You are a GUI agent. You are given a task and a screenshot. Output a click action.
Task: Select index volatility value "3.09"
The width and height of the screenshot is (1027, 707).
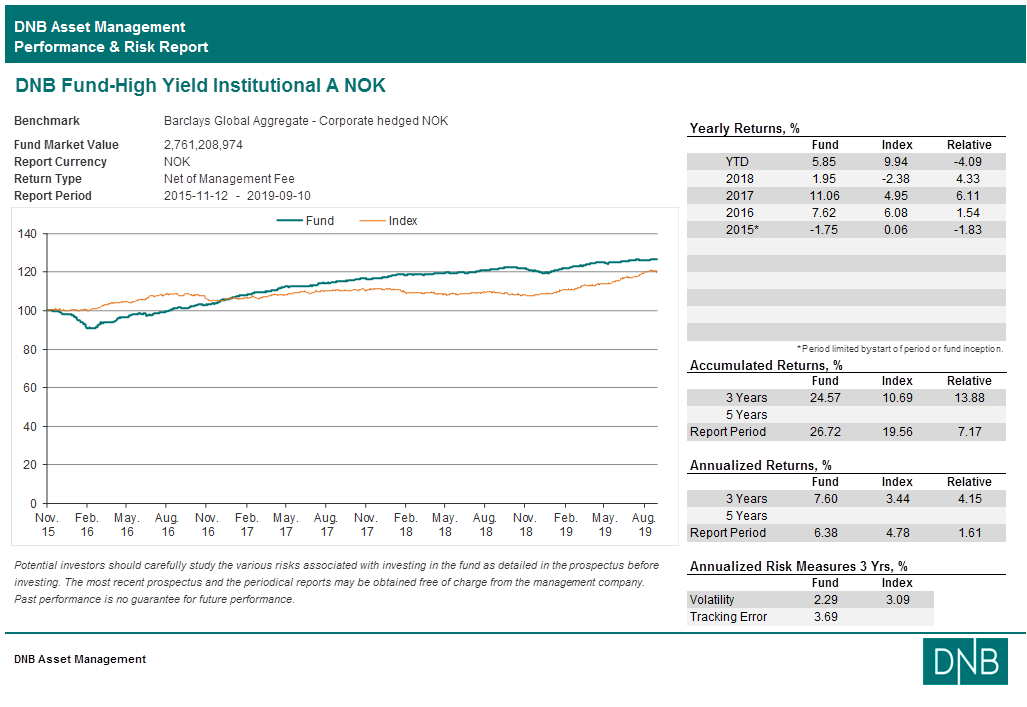[x=897, y=600]
